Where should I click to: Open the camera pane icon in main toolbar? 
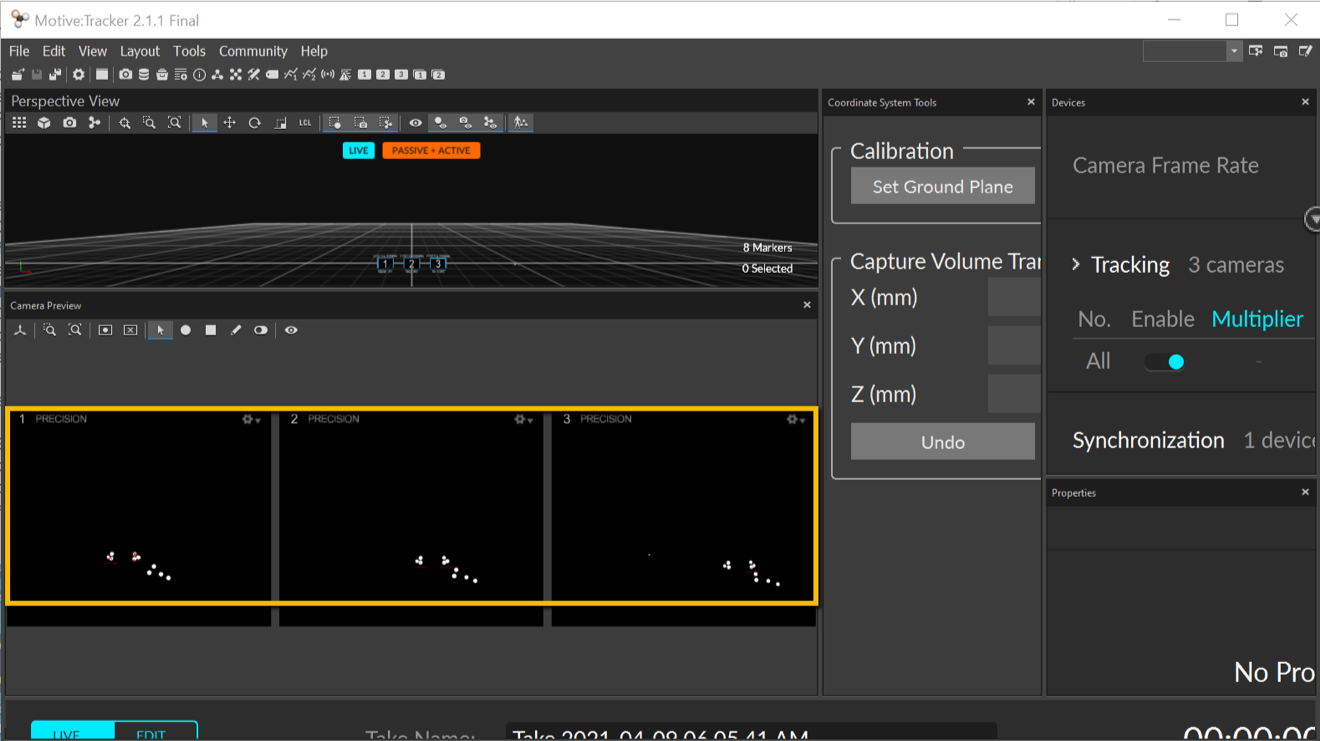click(125, 74)
